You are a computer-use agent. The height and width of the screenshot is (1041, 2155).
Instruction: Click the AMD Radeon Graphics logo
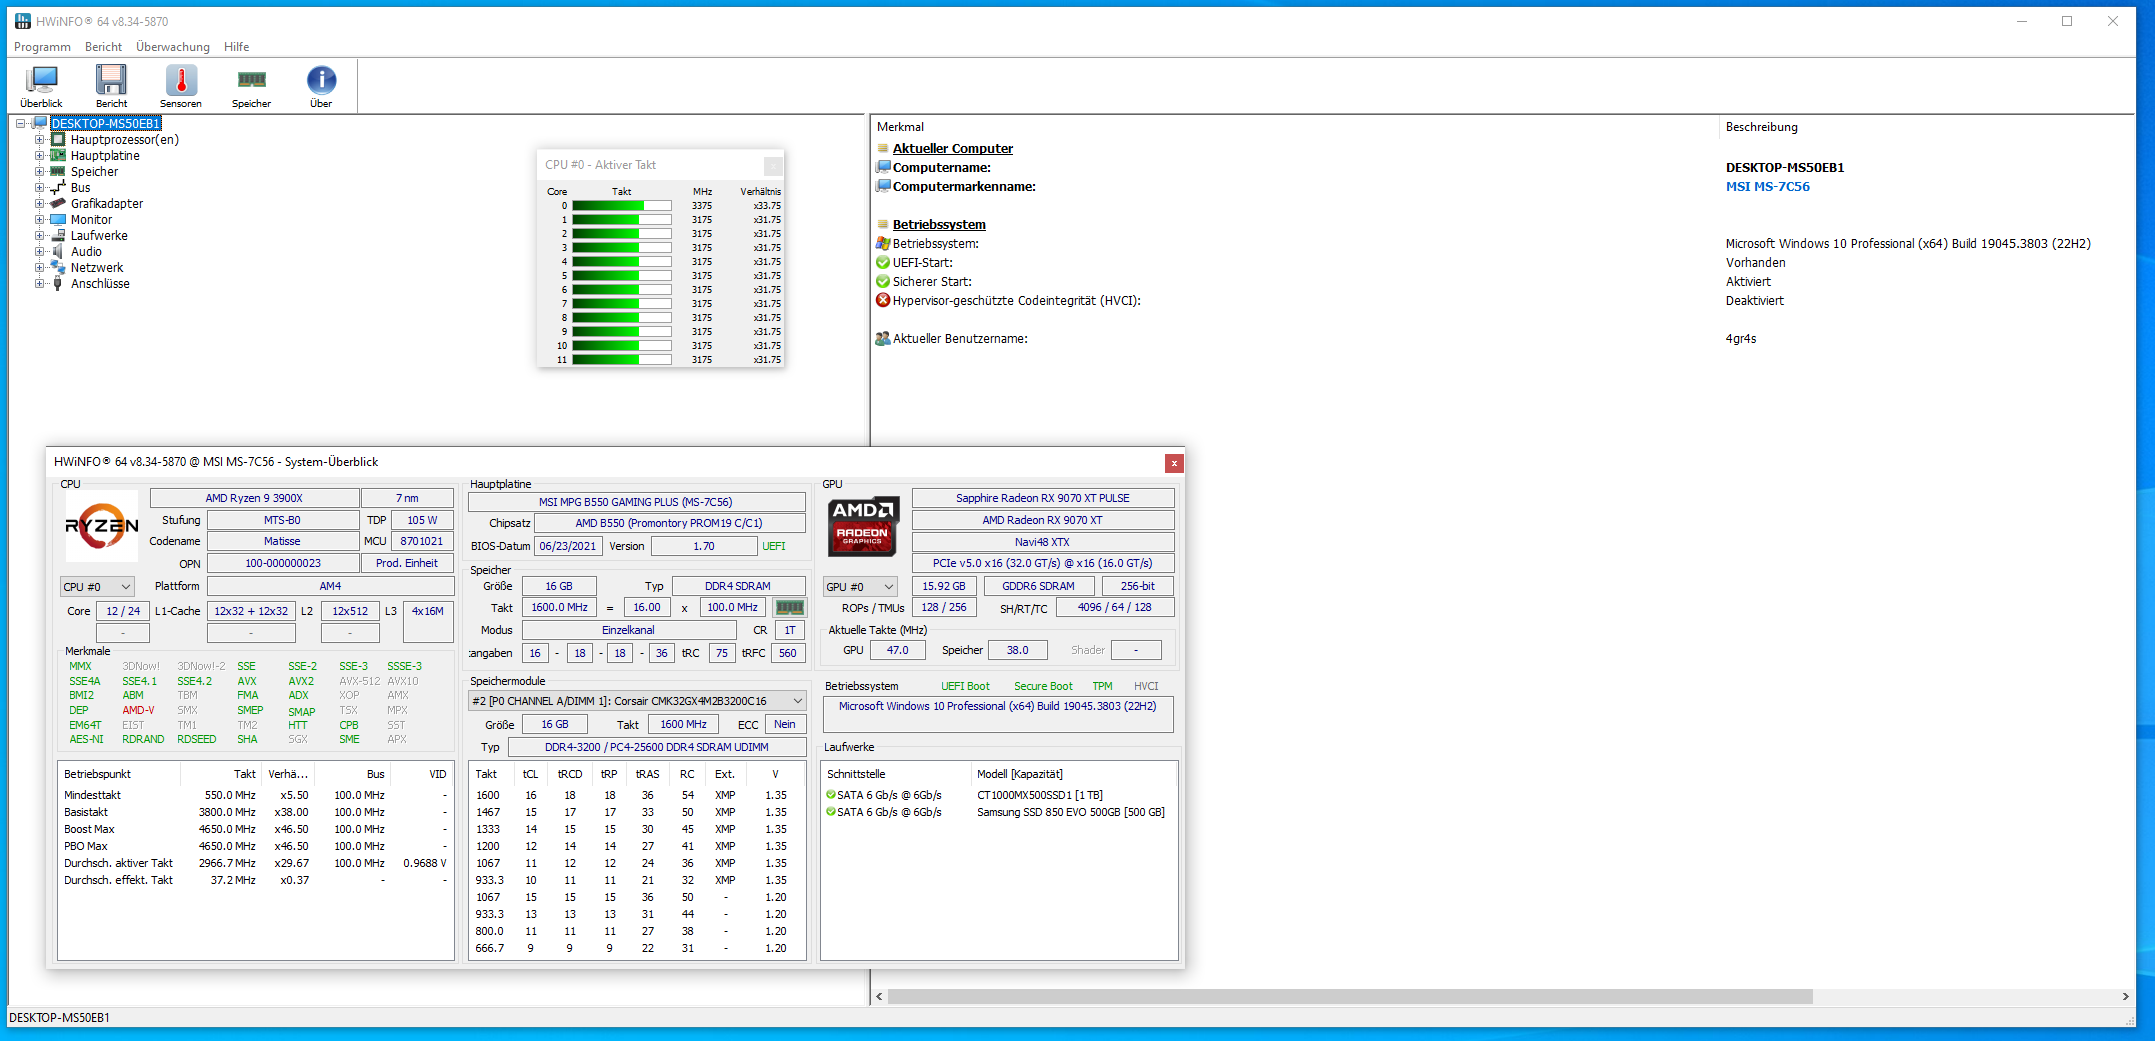(863, 526)
